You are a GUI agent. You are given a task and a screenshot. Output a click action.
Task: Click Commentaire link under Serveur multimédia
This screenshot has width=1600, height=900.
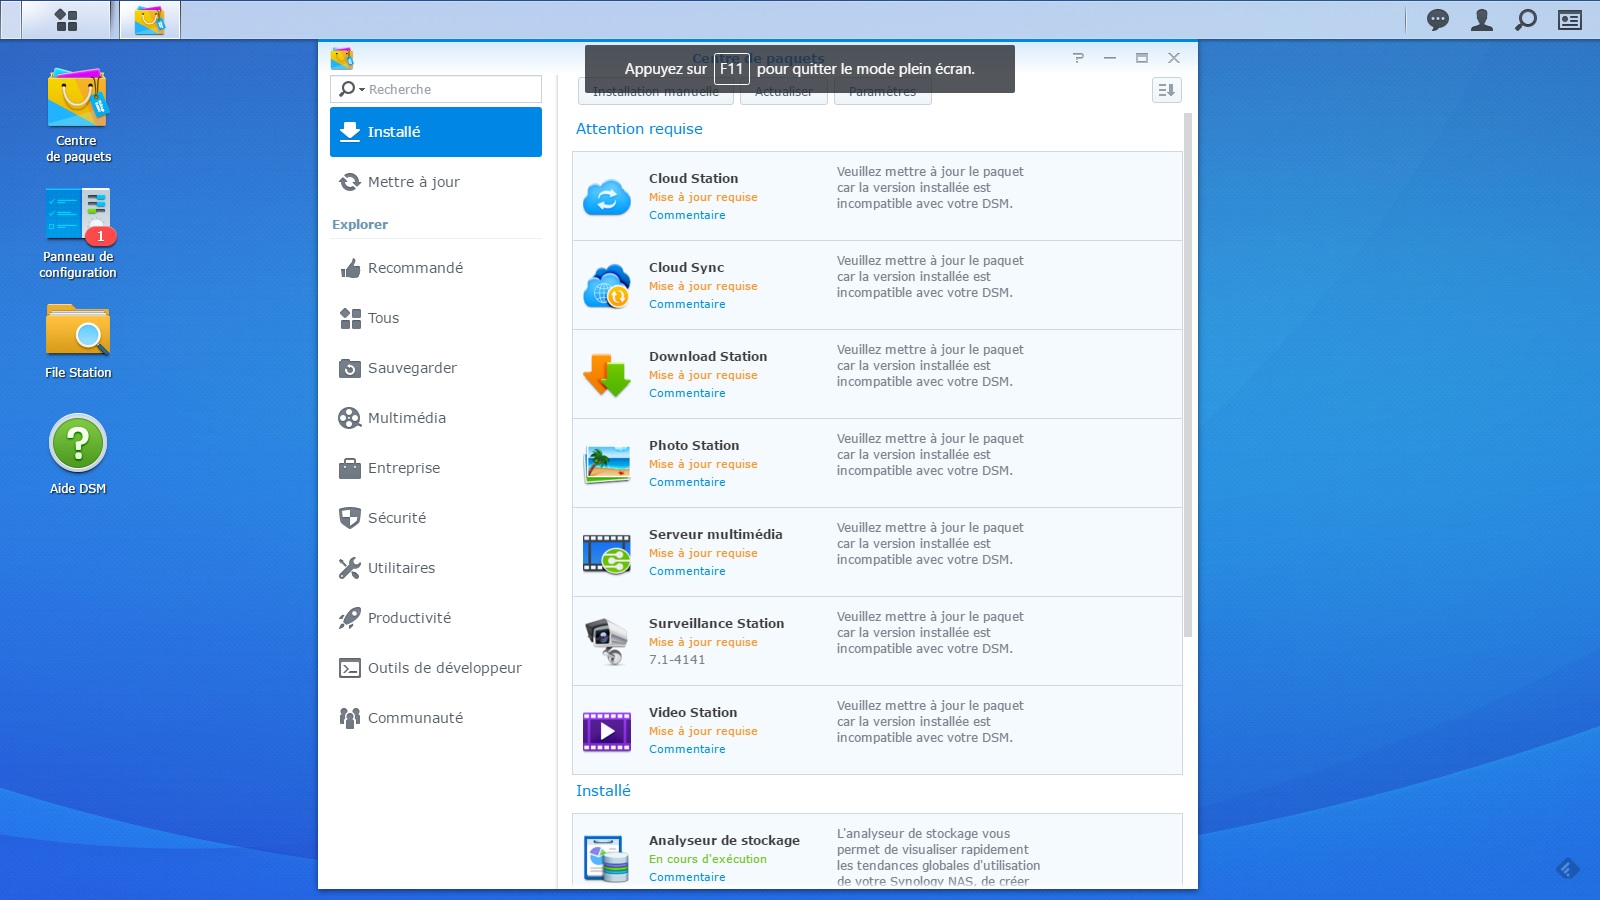click(x=687, y=571)
